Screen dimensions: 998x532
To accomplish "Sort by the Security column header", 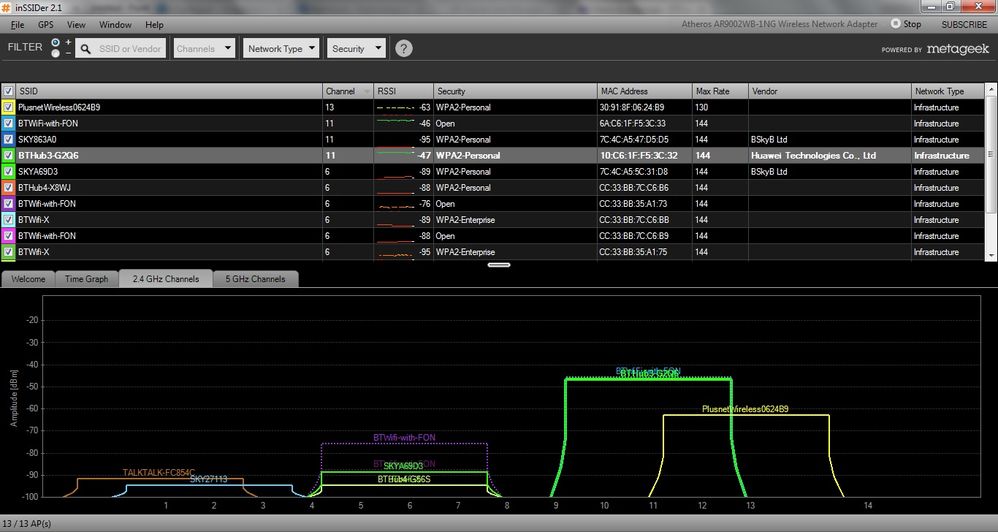I will (515, 92).
